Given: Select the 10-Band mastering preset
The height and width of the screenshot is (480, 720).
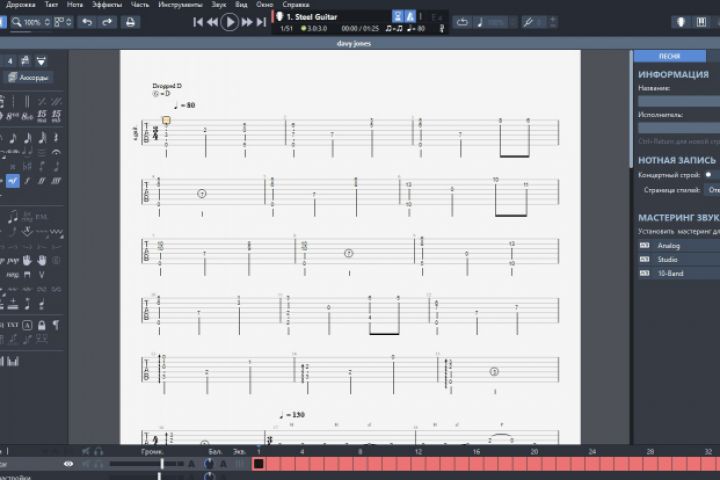Looking at the screenshot, I should (679, 273).
